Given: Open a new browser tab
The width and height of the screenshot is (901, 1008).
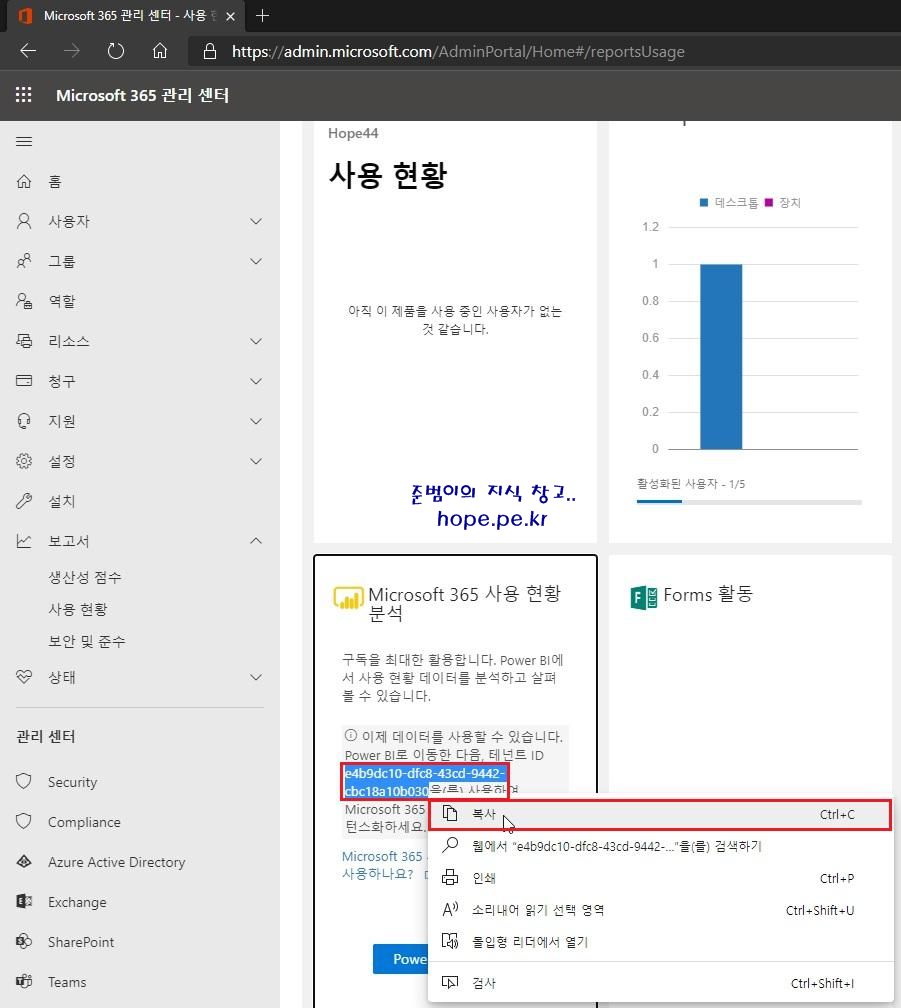Looking at the screenshot, I should 262,16.
